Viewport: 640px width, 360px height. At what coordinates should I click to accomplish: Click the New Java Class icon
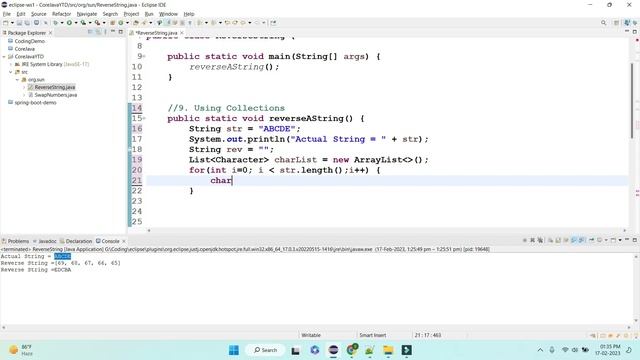coord(121,23)
